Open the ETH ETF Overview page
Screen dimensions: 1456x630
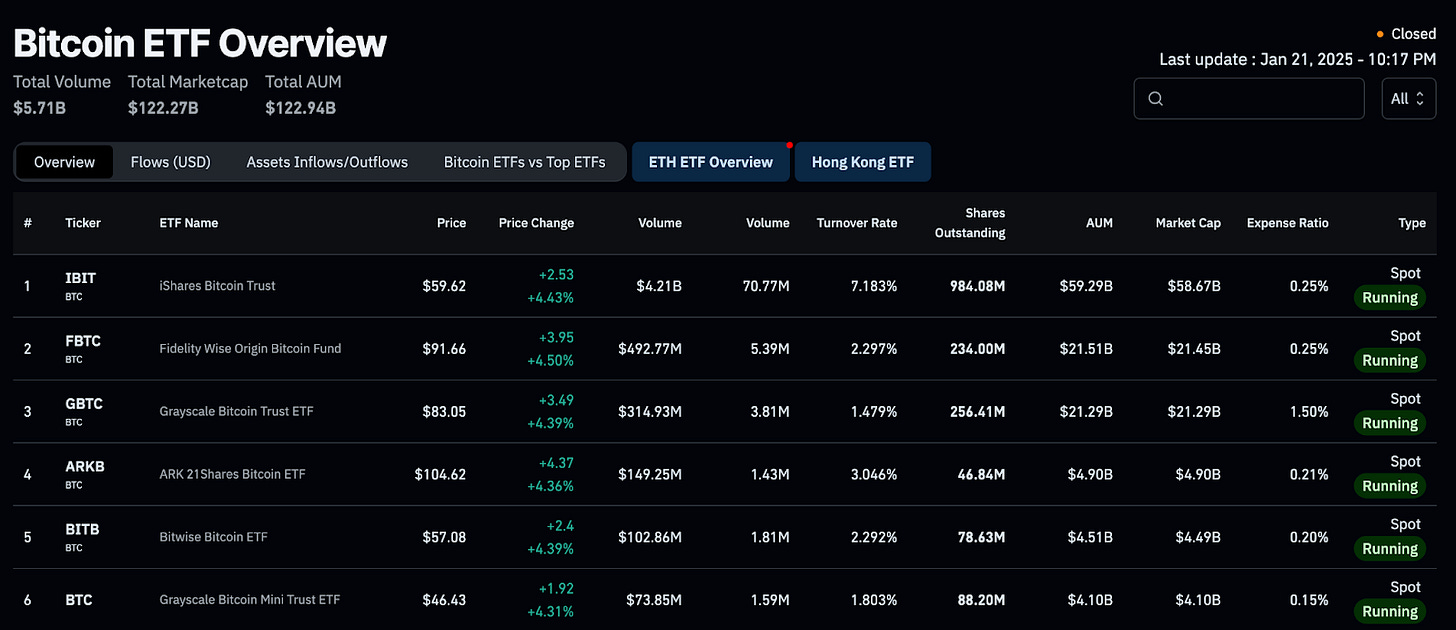(x=711, y=161)
